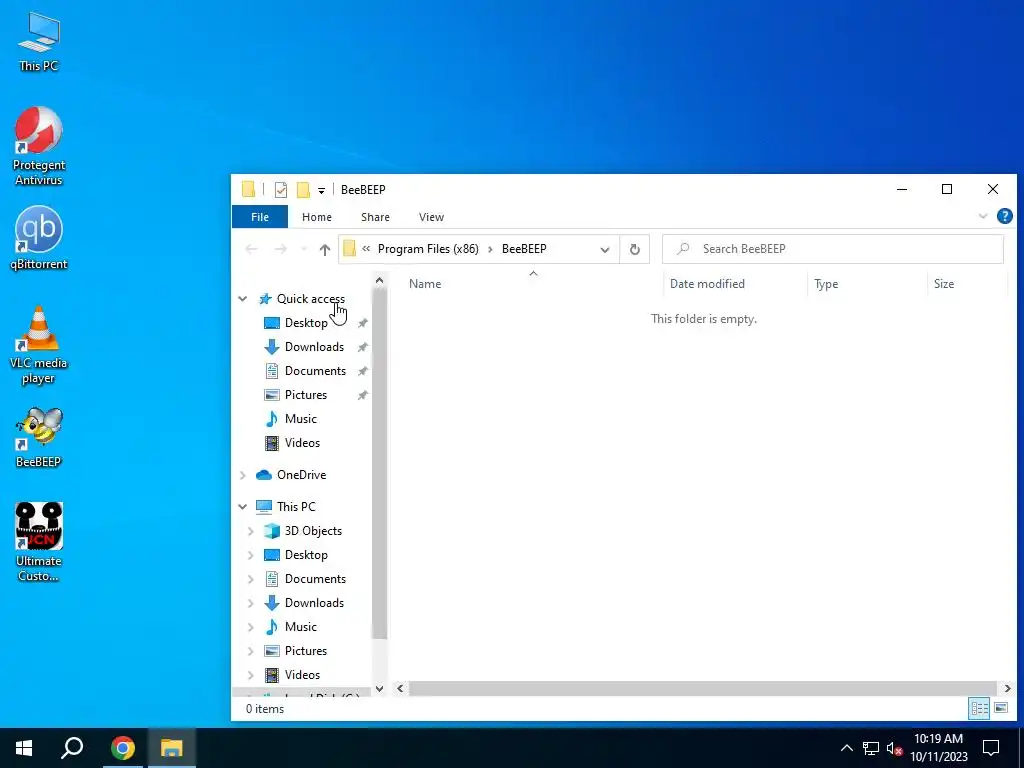Launch Google Chrome from taskbar
The width and height of the screenshot is (1024, 768).
coord(123,748)
